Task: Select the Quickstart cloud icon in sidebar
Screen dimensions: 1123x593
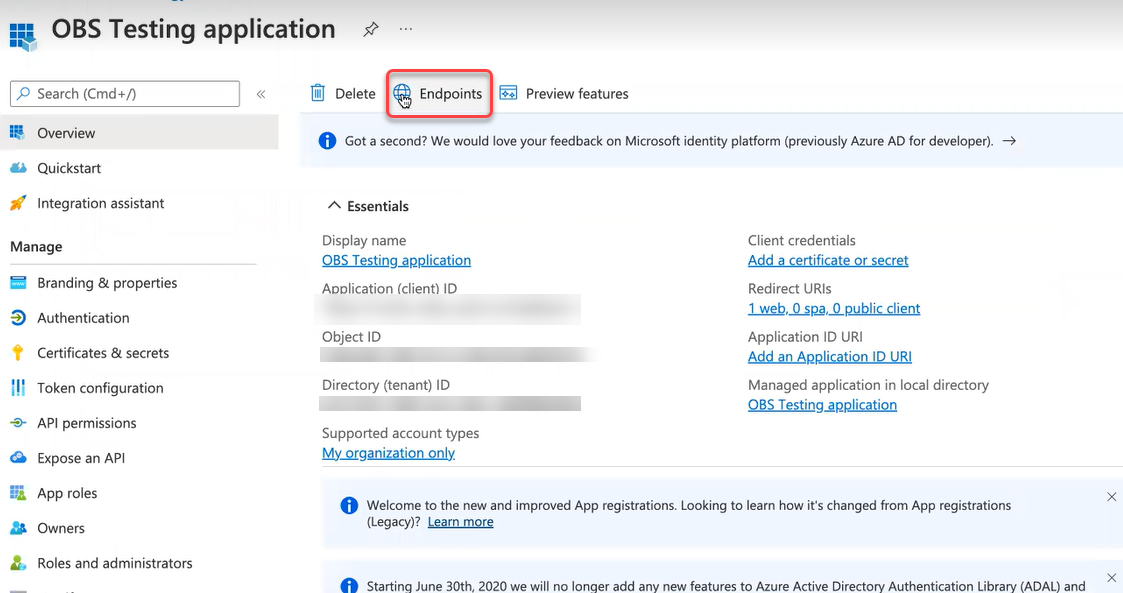Action: tap(18, 168)
